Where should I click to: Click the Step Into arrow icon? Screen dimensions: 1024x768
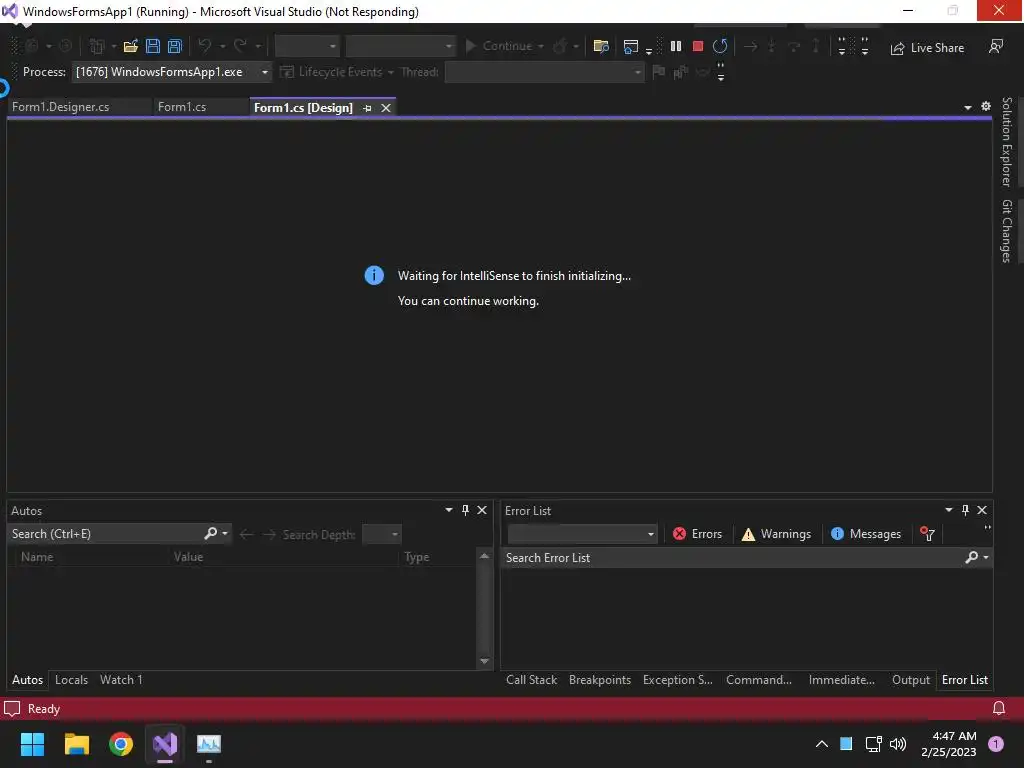click(772, 46)
